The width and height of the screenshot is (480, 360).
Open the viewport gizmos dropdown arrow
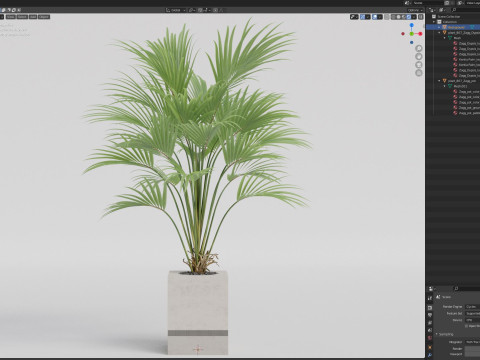(x=368, y=17)
